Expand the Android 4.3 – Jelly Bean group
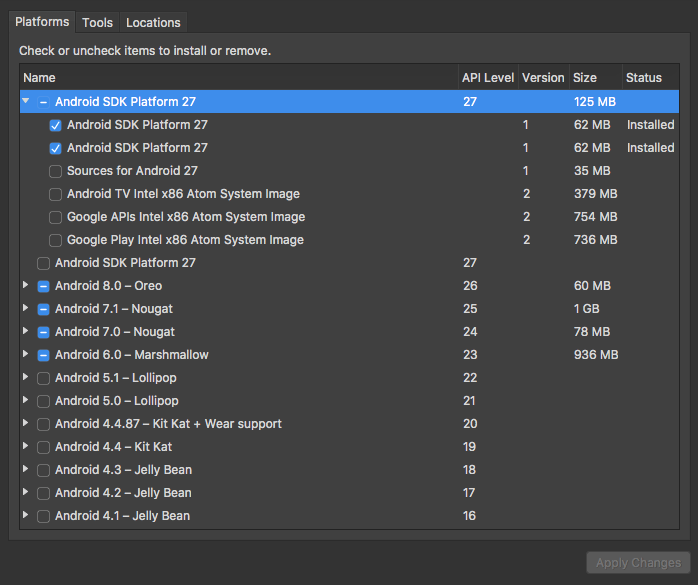The width and height of the screenshot is (698, 585). [26, 470]
